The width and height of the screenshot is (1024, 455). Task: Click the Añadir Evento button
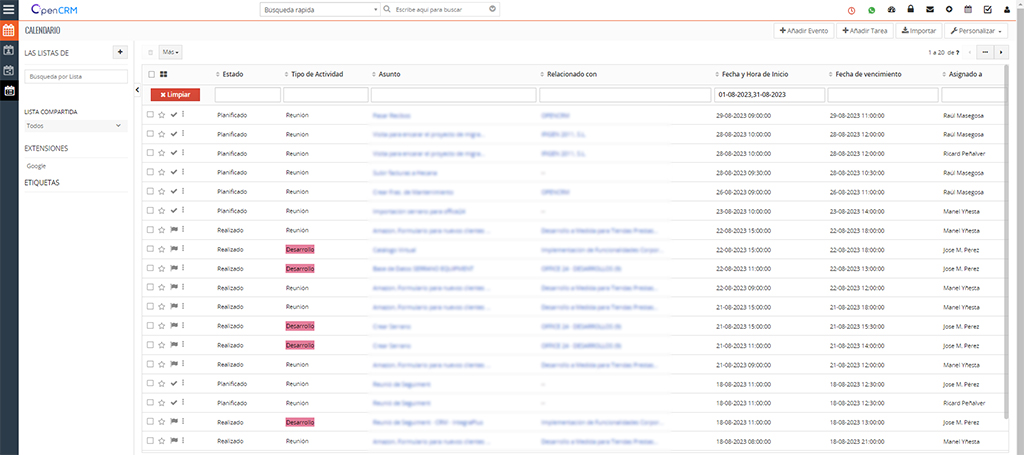pyautogui.click(x=804, y=31)
